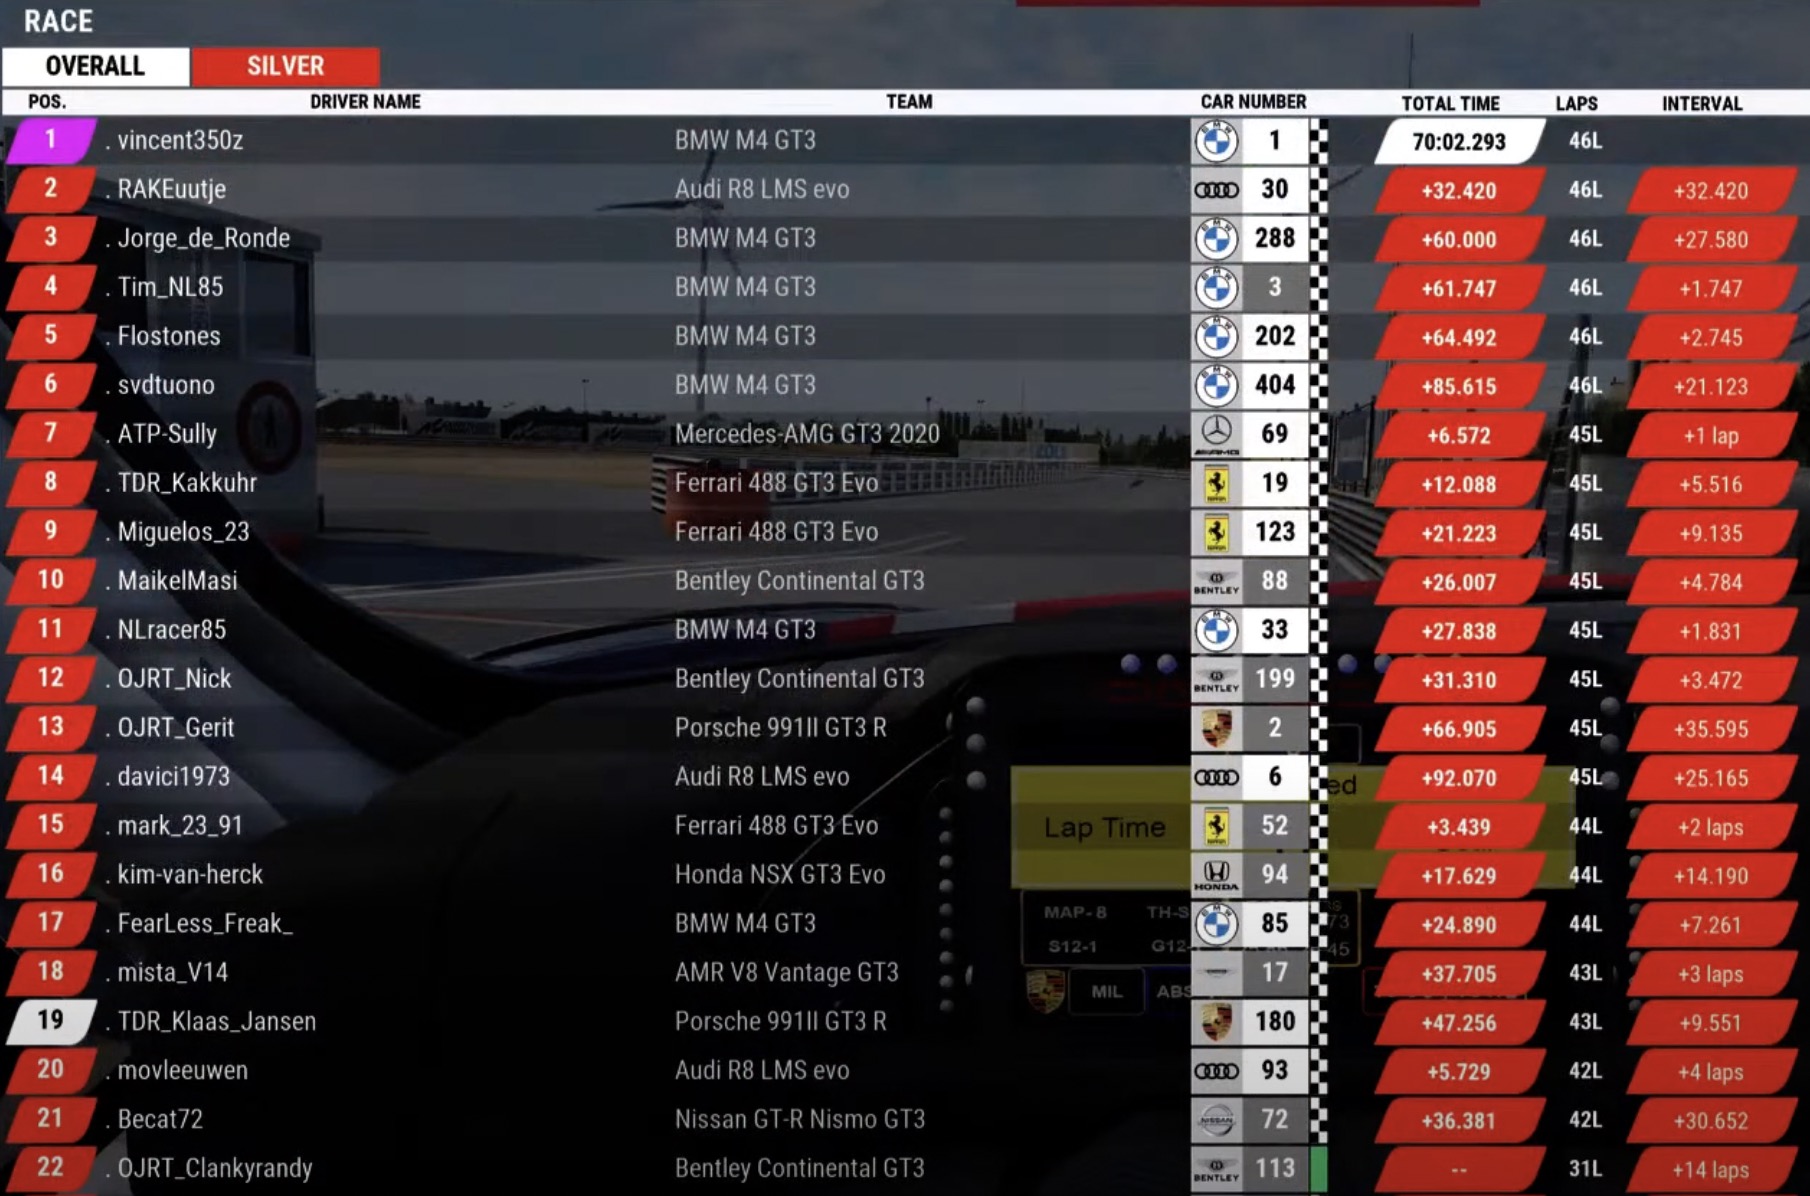Viewport: 1810px width, 1196px height.
Task: Select driver Flostones
Action: (x=168, y=337)
